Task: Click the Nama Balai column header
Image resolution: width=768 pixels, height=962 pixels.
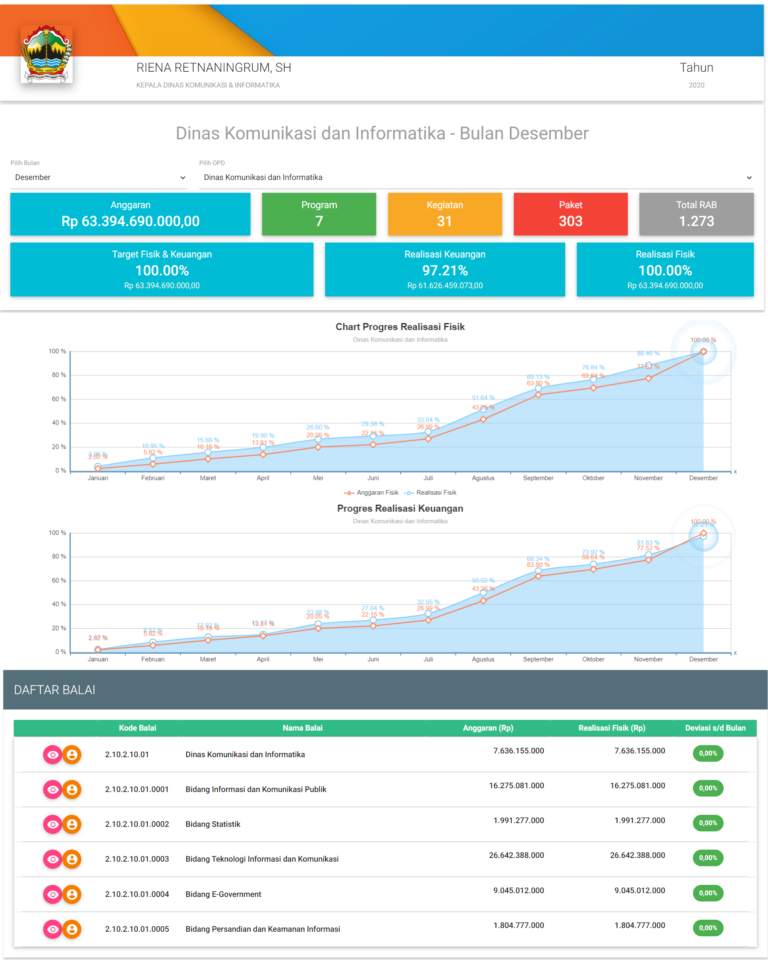Action: pos(302,728)
